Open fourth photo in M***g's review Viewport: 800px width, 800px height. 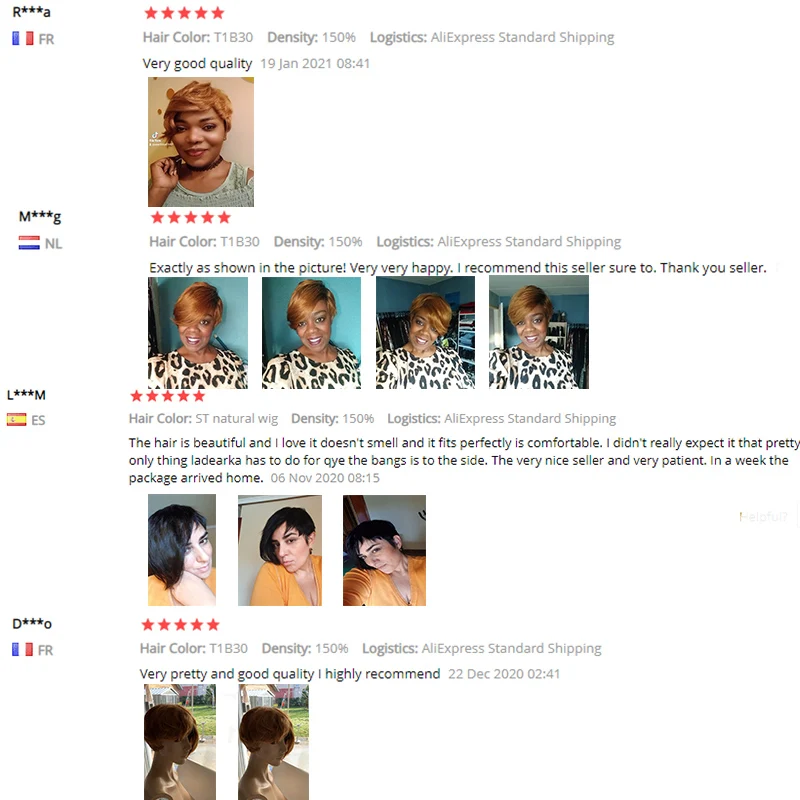pyautogui.click(x=539, y=333)
